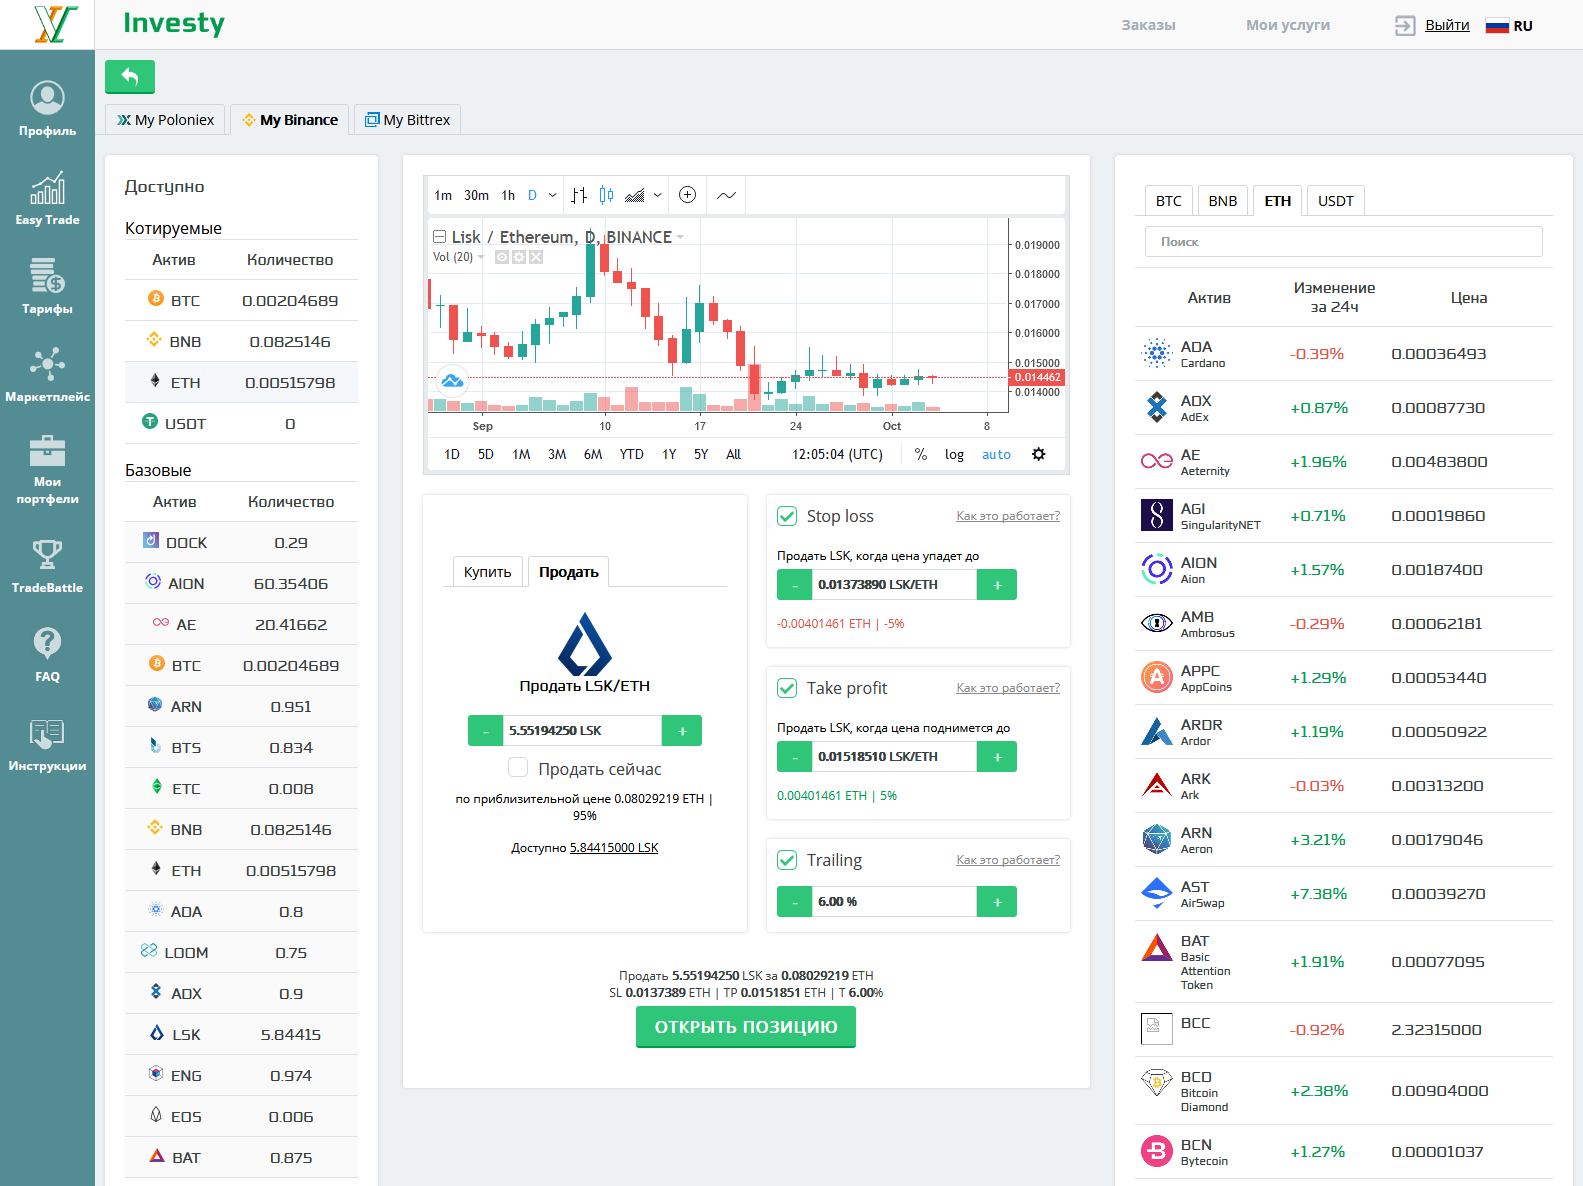This screenshot has height=1186, width=1583.
Task: Open the Vol (20) indicator dropdown
Action: pyautogui.click(x=481, y=257)
